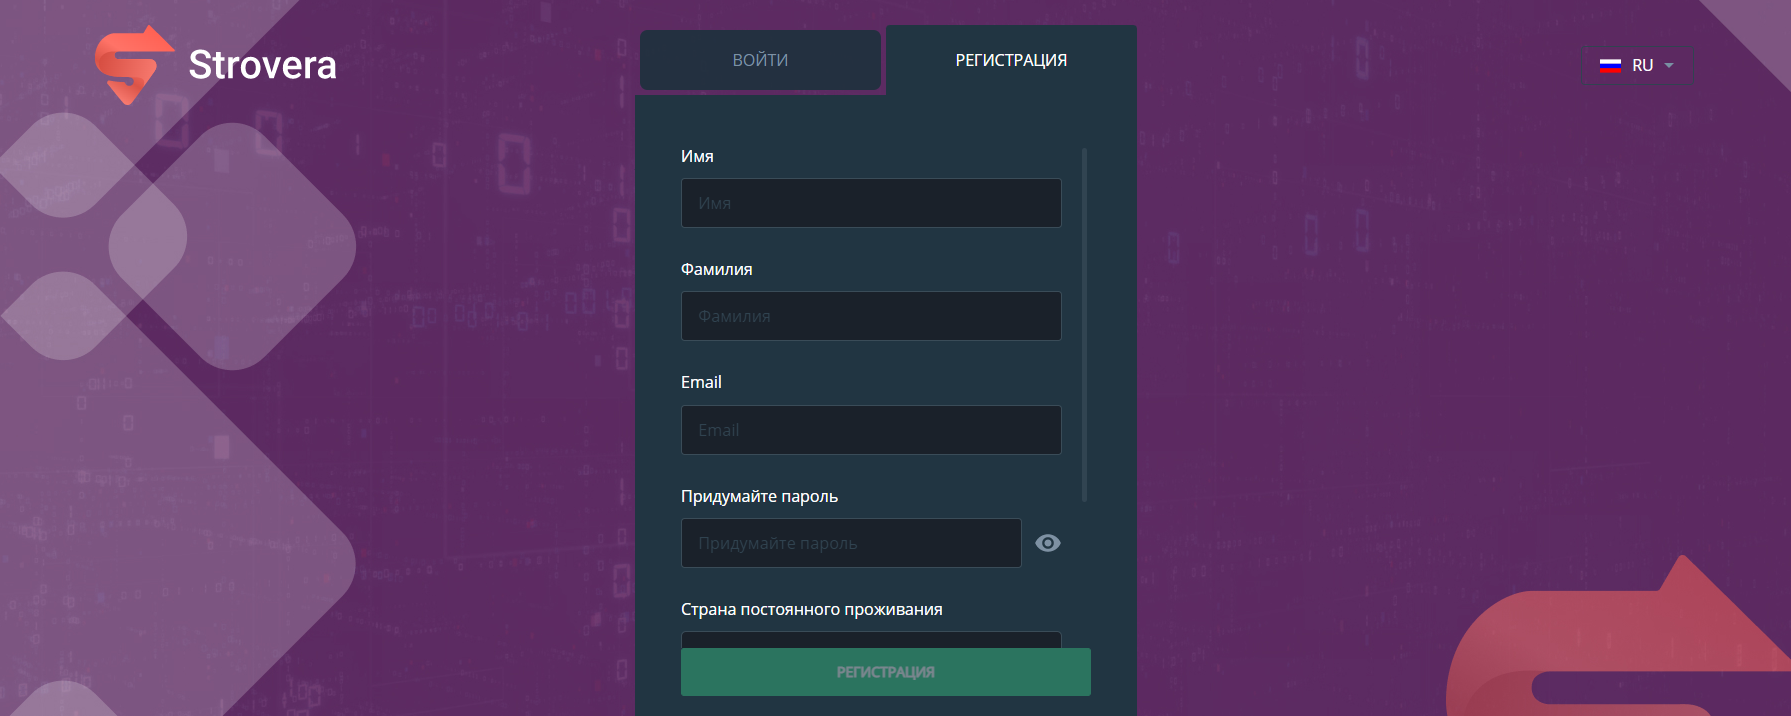Expand the language dropdown arrow
The image size is (1791, 716).
pyautogui.click(x=1669, y=66)
